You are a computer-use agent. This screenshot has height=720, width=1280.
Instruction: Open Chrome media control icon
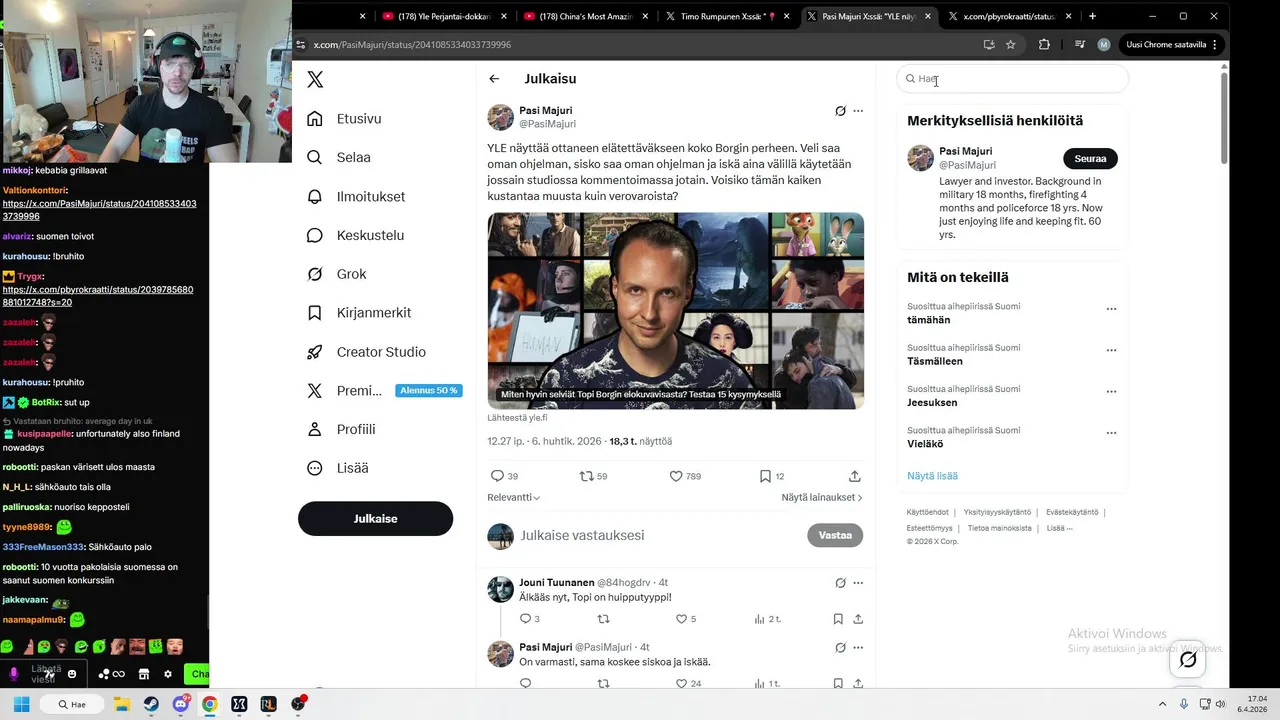[x=1079, y=44]
